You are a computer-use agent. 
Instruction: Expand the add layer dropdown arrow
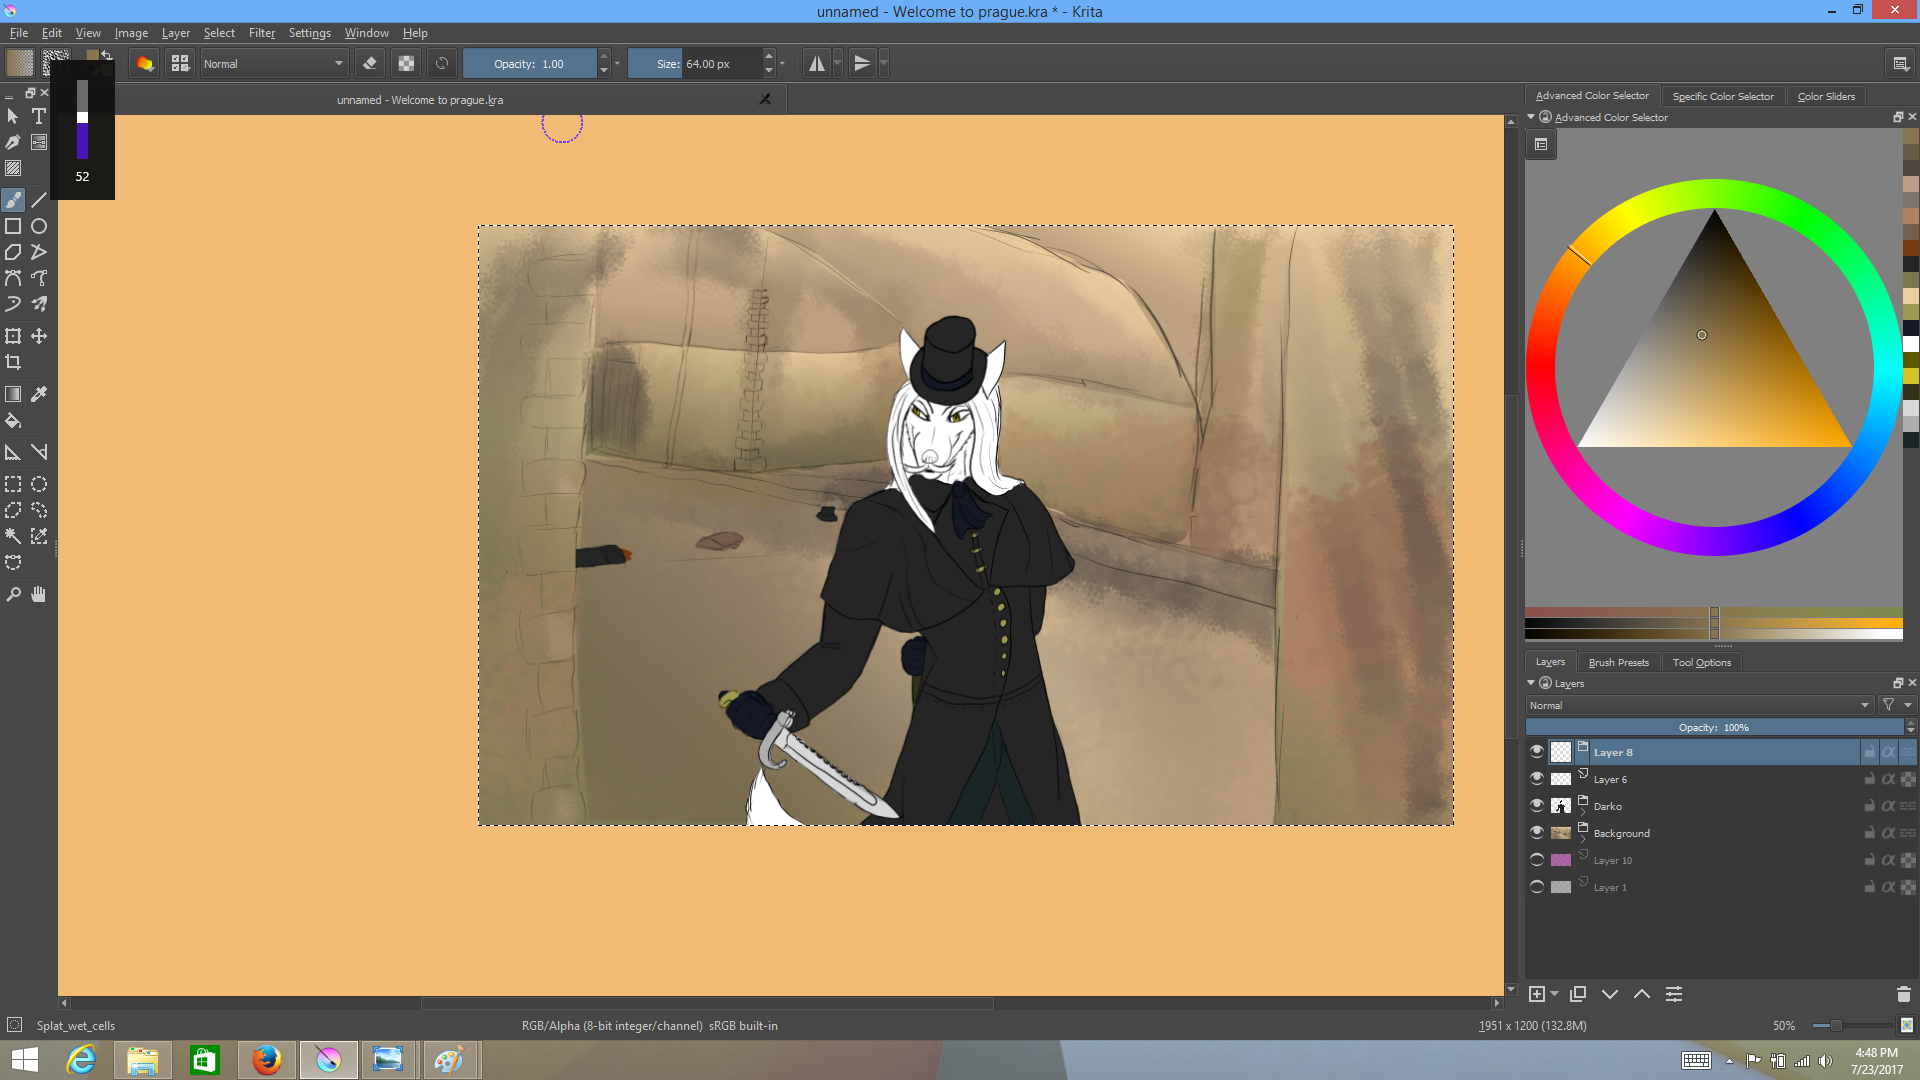click(x=1554, y=994)
